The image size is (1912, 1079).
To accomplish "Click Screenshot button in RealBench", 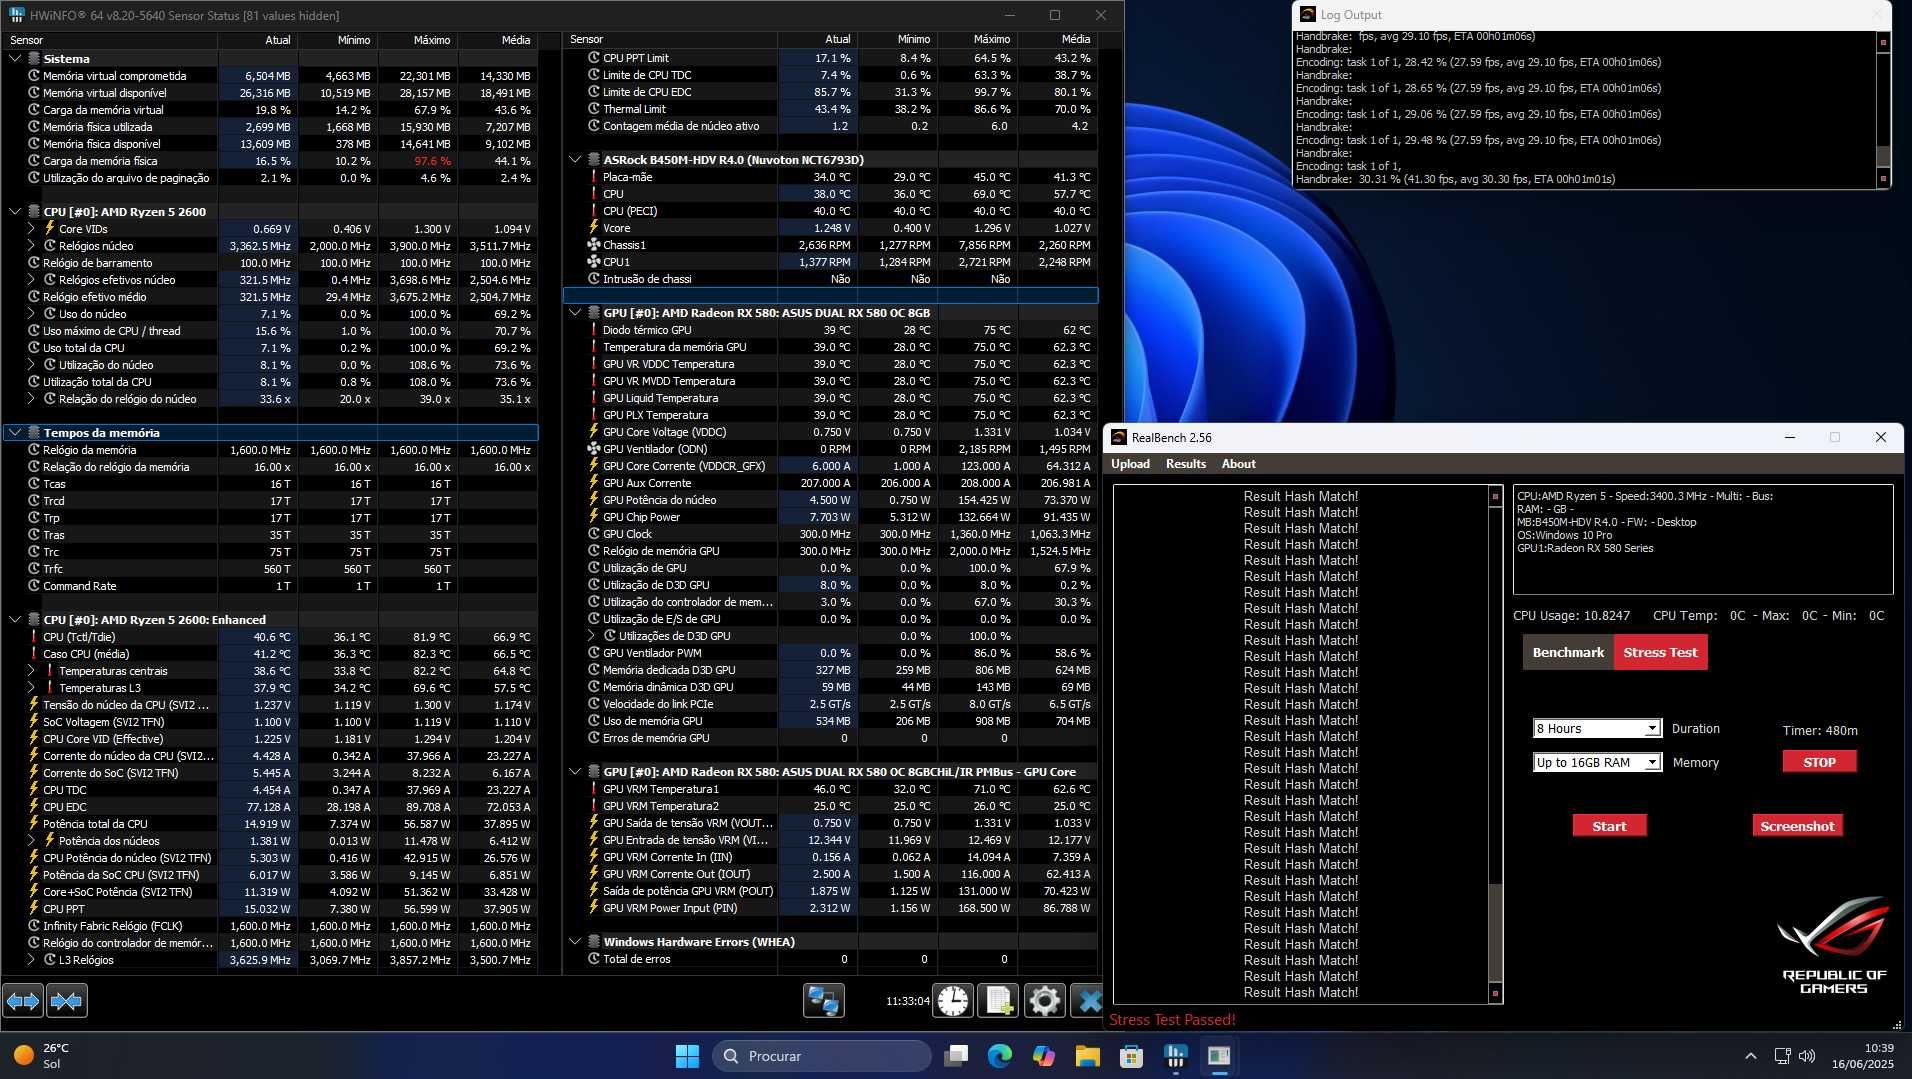I will click(x=1797, y=826).
